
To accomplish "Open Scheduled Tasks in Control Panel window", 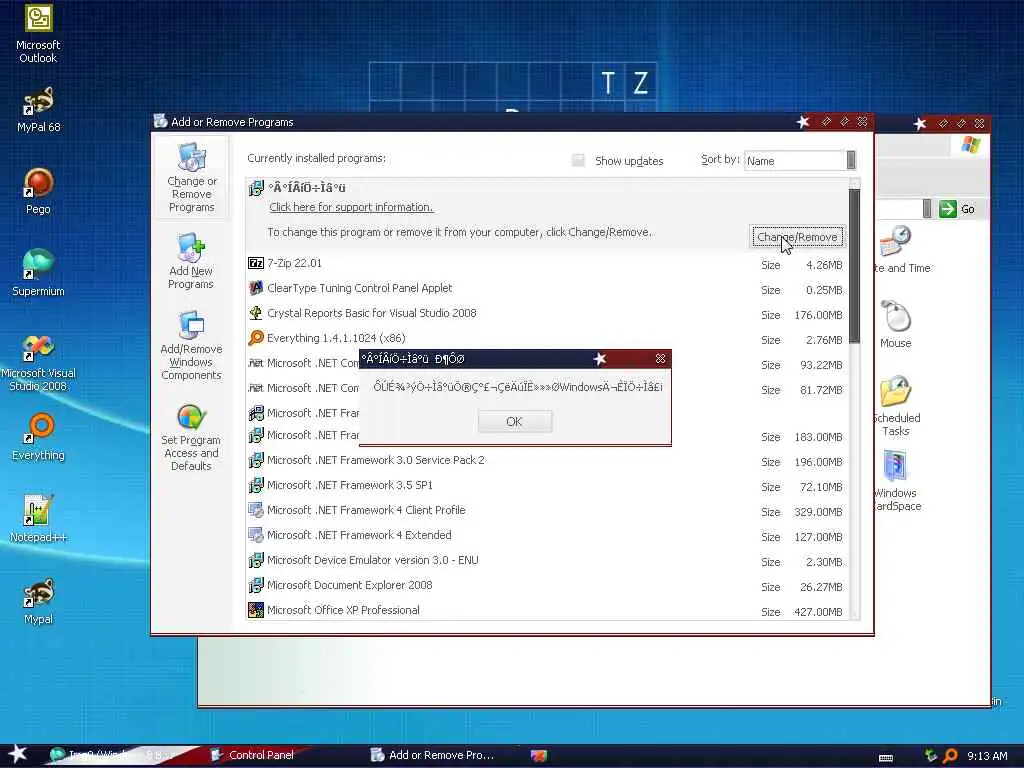I will (896, 405).
